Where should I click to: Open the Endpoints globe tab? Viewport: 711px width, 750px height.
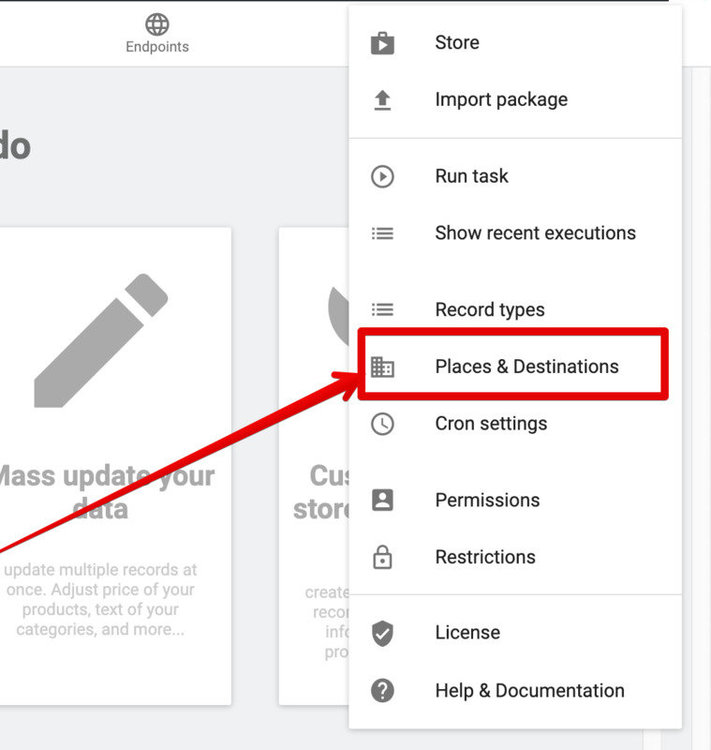[157, 33]
